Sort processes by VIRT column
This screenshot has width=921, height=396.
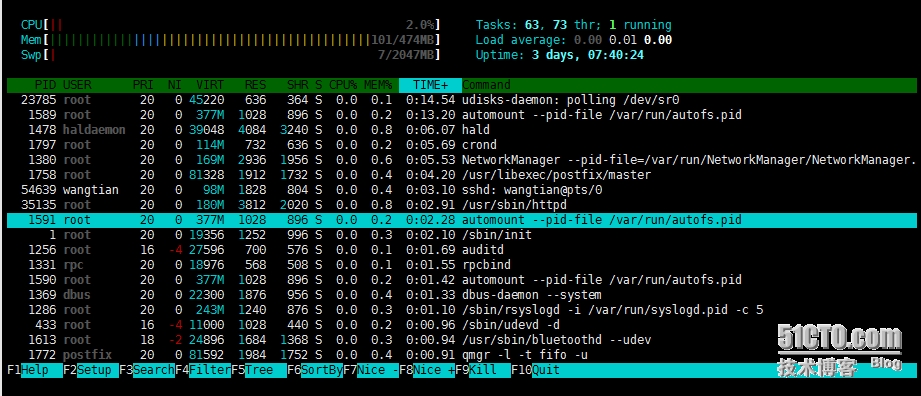pyautogui.click(x=210, y=85)
